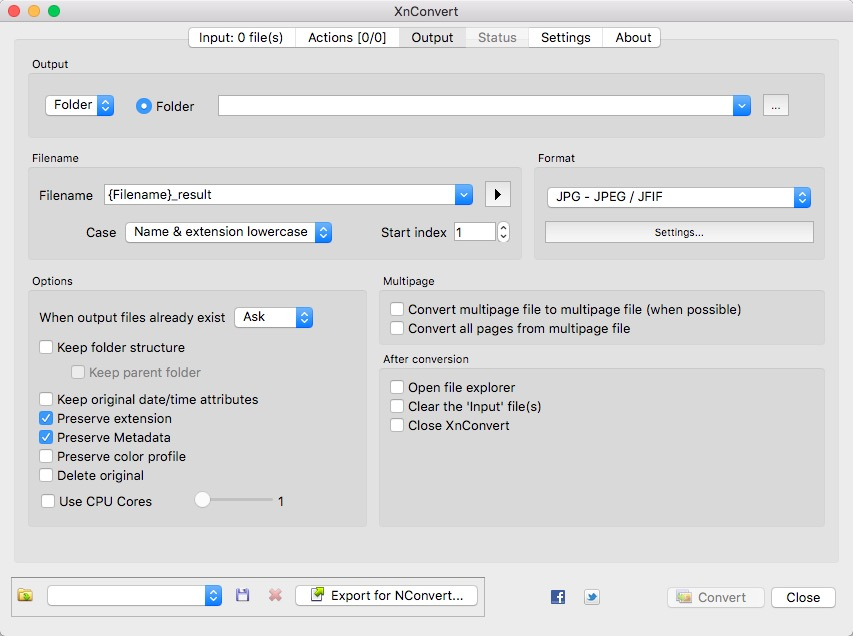This screenshot has width=853, height=636.
Task: Click the red delete script icon
Action: coord(275,596)
